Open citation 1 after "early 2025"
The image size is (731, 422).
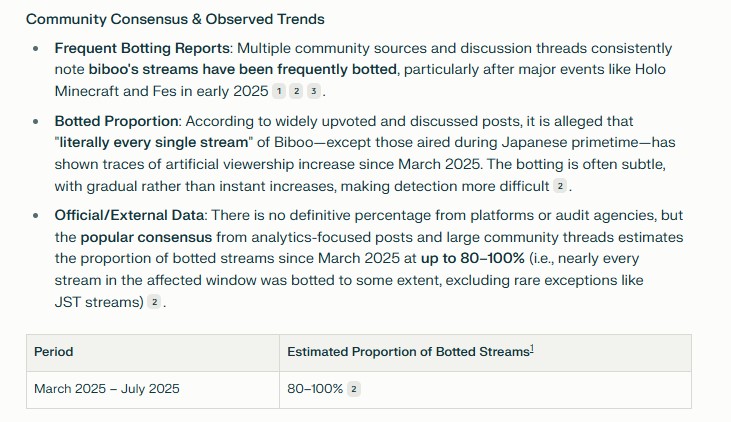[x=279, y=91]
